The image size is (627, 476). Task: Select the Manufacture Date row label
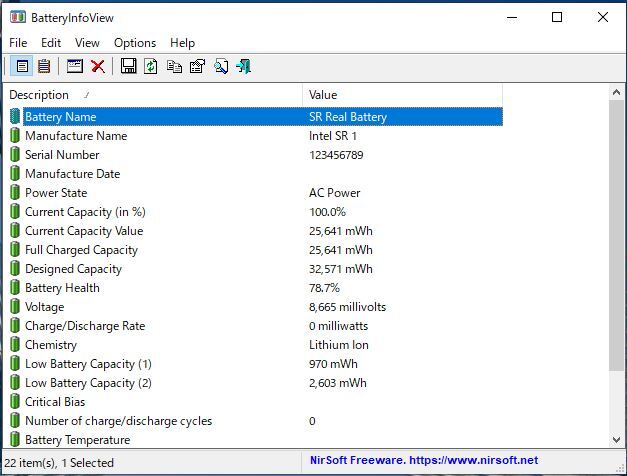point(72,174)
